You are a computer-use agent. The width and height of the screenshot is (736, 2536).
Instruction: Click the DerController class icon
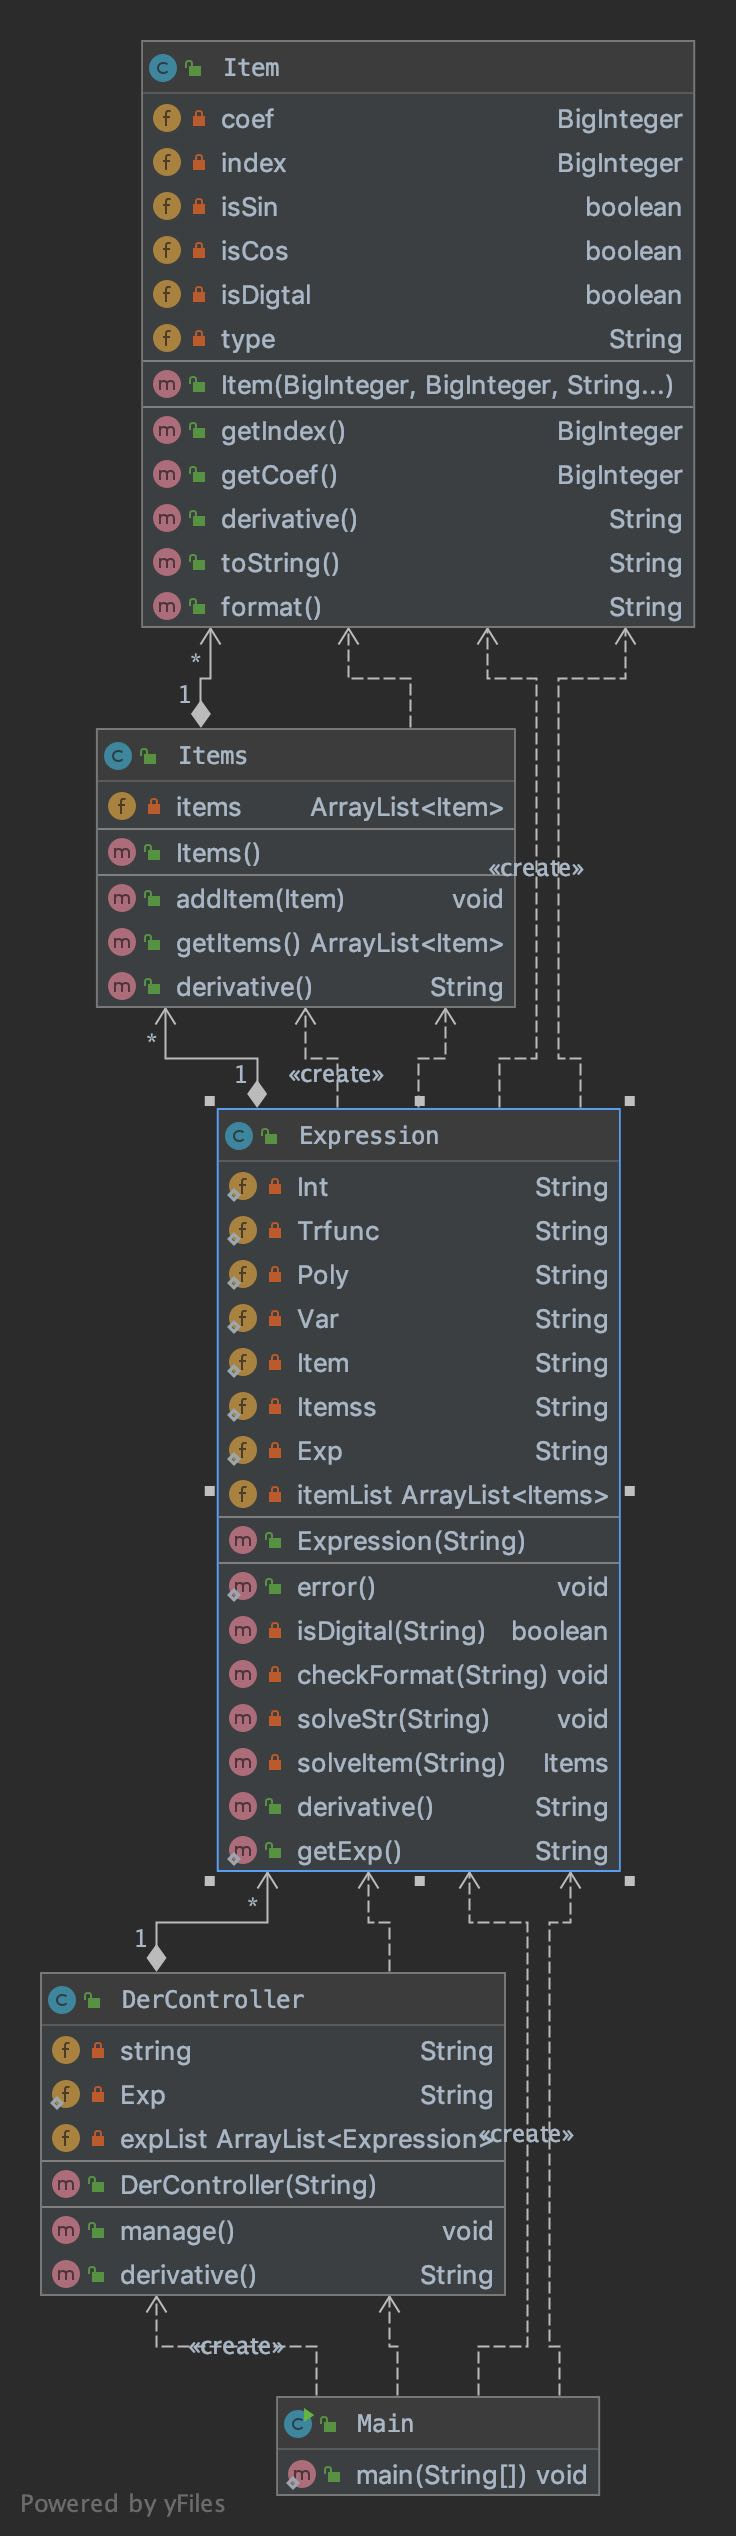point(61,2000)
